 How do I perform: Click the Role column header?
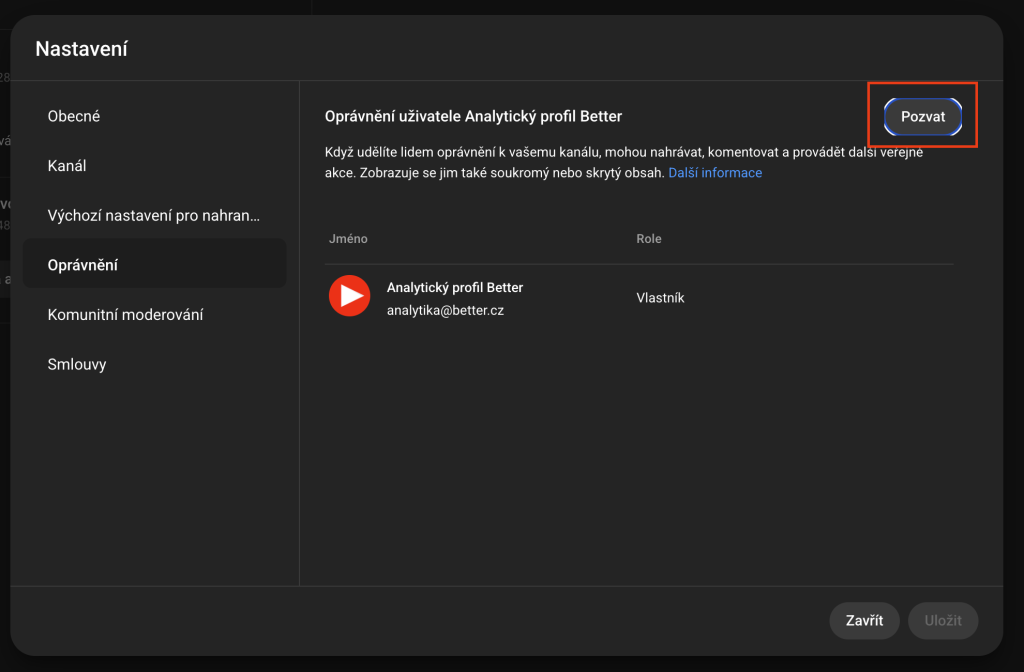coord(648,239)
